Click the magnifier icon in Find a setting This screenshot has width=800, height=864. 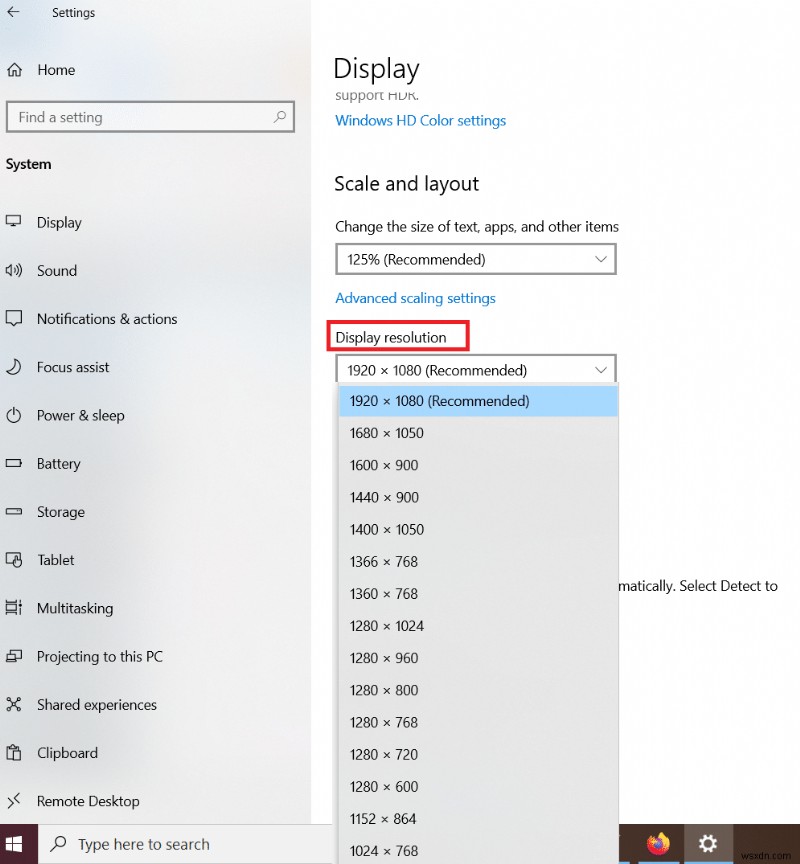[x=281, y=117]
